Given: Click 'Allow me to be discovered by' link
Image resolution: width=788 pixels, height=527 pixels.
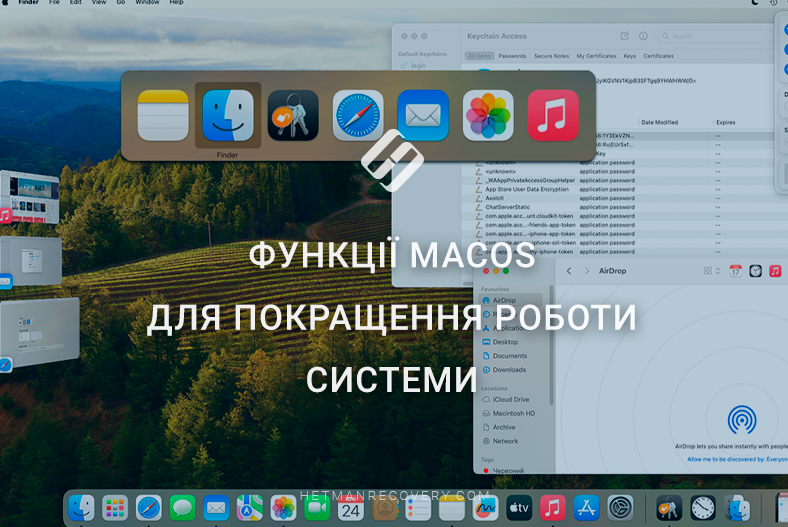Looking at the screenshot, I should 737,459.
